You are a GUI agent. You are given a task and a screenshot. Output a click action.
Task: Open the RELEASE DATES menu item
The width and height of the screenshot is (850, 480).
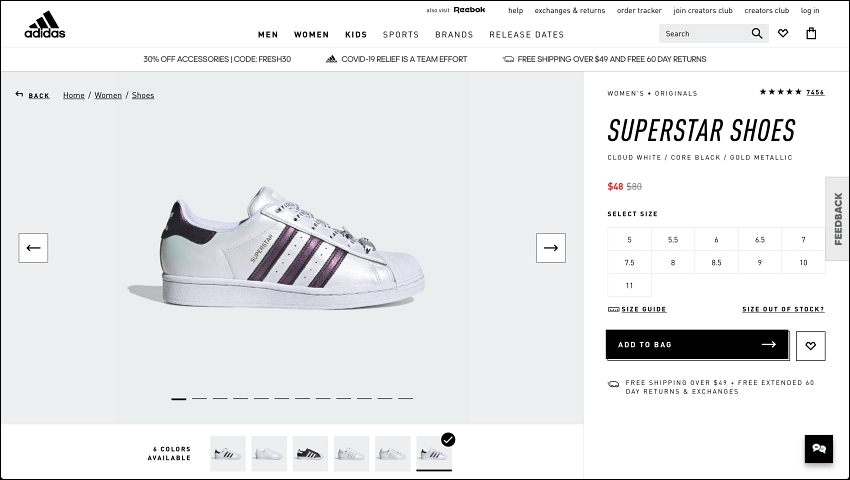(526, 35)
